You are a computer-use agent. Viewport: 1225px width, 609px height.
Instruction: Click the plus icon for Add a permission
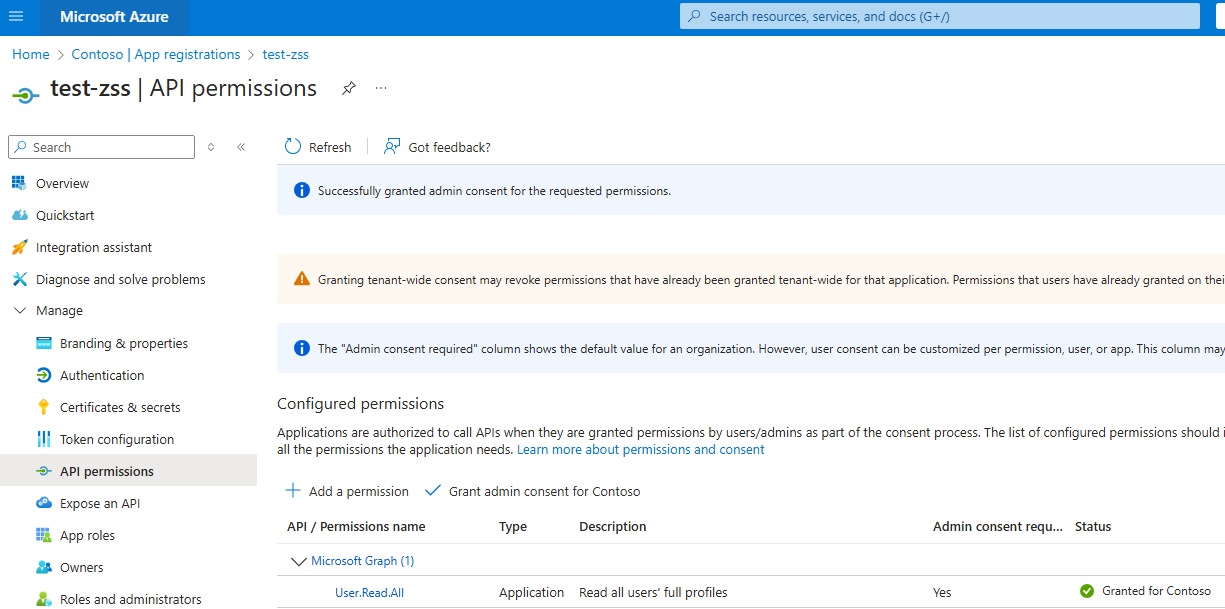click(x=293, y=490)
